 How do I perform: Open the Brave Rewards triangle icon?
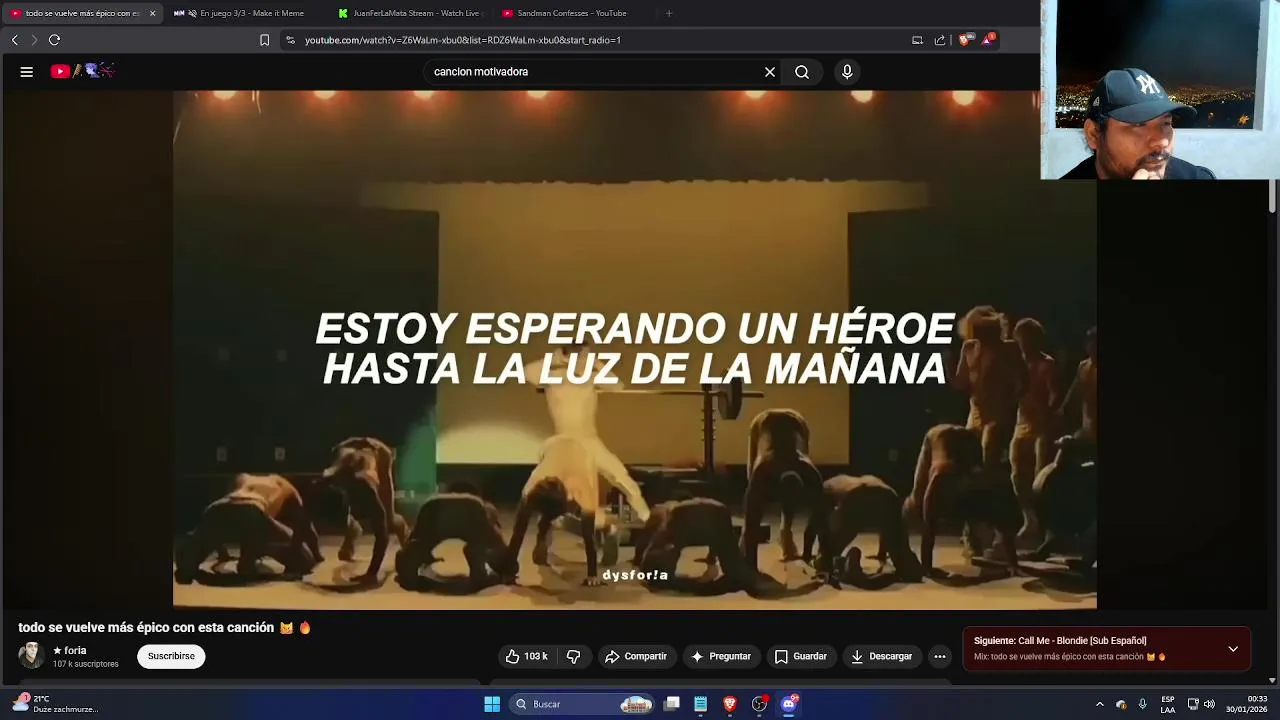coord(988,40)
